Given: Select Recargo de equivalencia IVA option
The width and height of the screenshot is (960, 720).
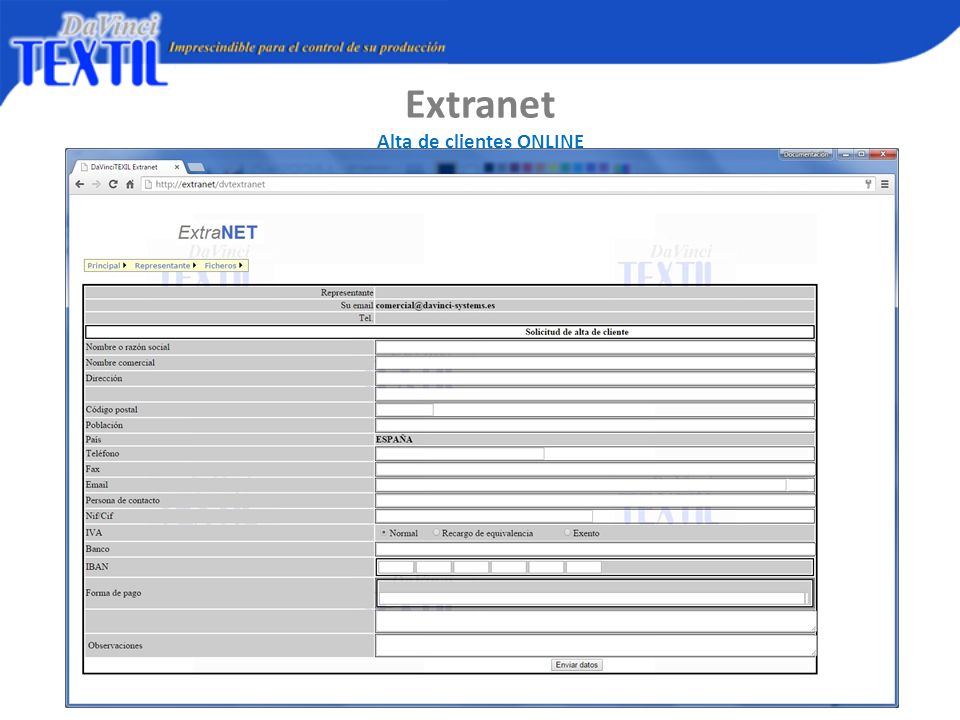Looking at the screenshot, I should 437,533.
